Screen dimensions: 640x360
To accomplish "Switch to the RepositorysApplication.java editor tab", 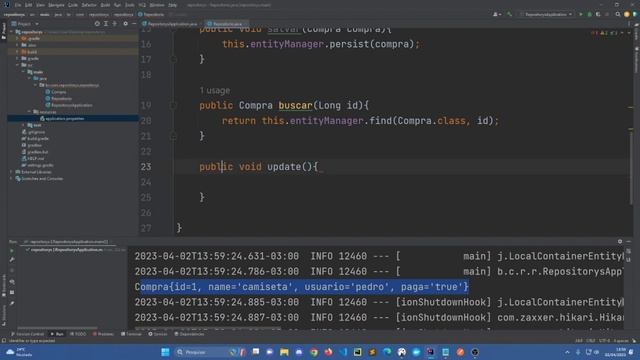I will (172, 24).
